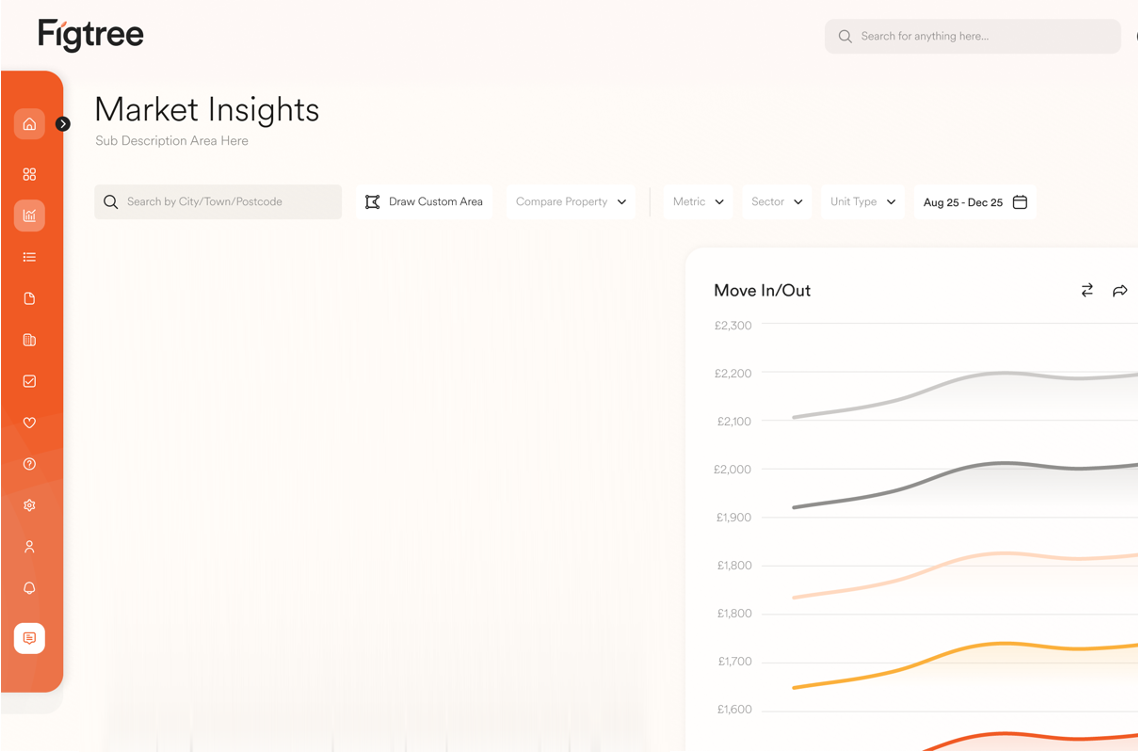This screenshot has height=752, width=1138.
Task: Click the magnifier icon in top search bar
Action: pos(845,36)
